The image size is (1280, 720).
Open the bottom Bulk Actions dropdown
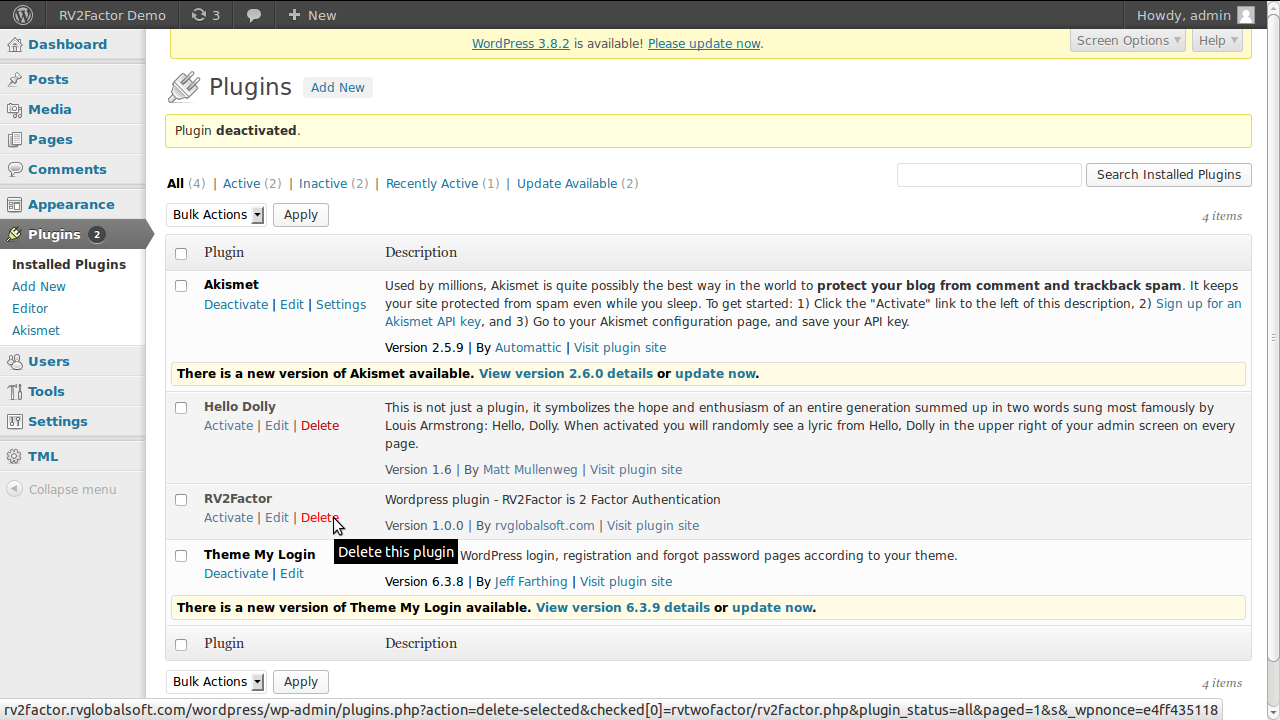coord(217,681)
